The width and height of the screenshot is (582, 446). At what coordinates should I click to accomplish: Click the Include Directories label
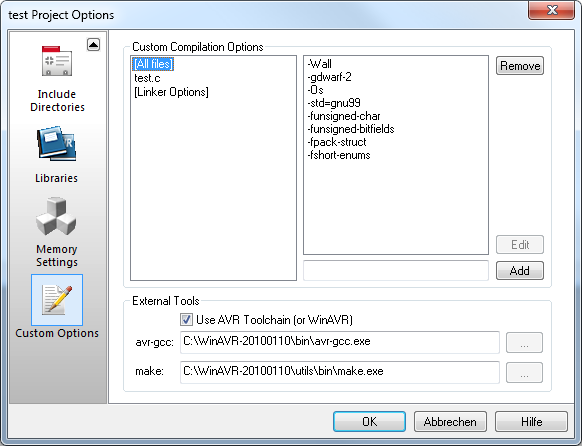click(x=57, y=101)
